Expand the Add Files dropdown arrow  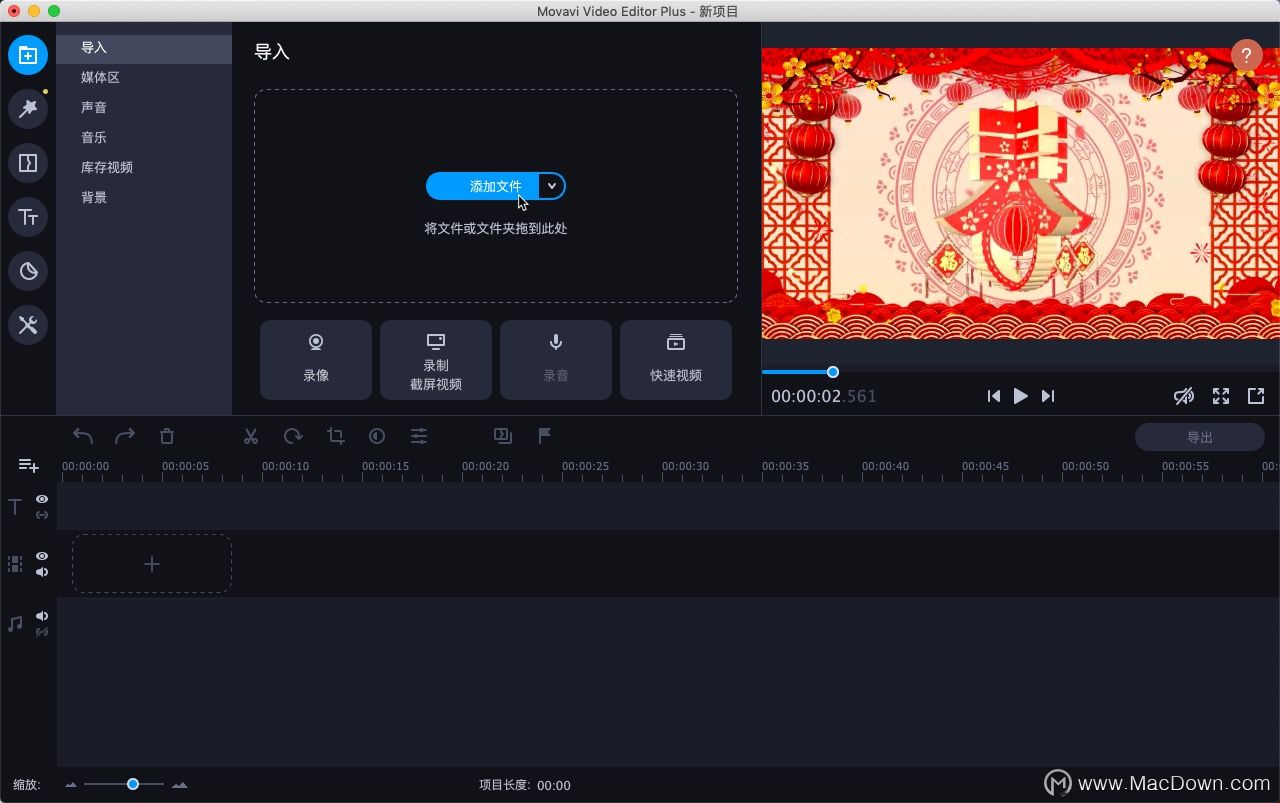[x=552, y=186]
